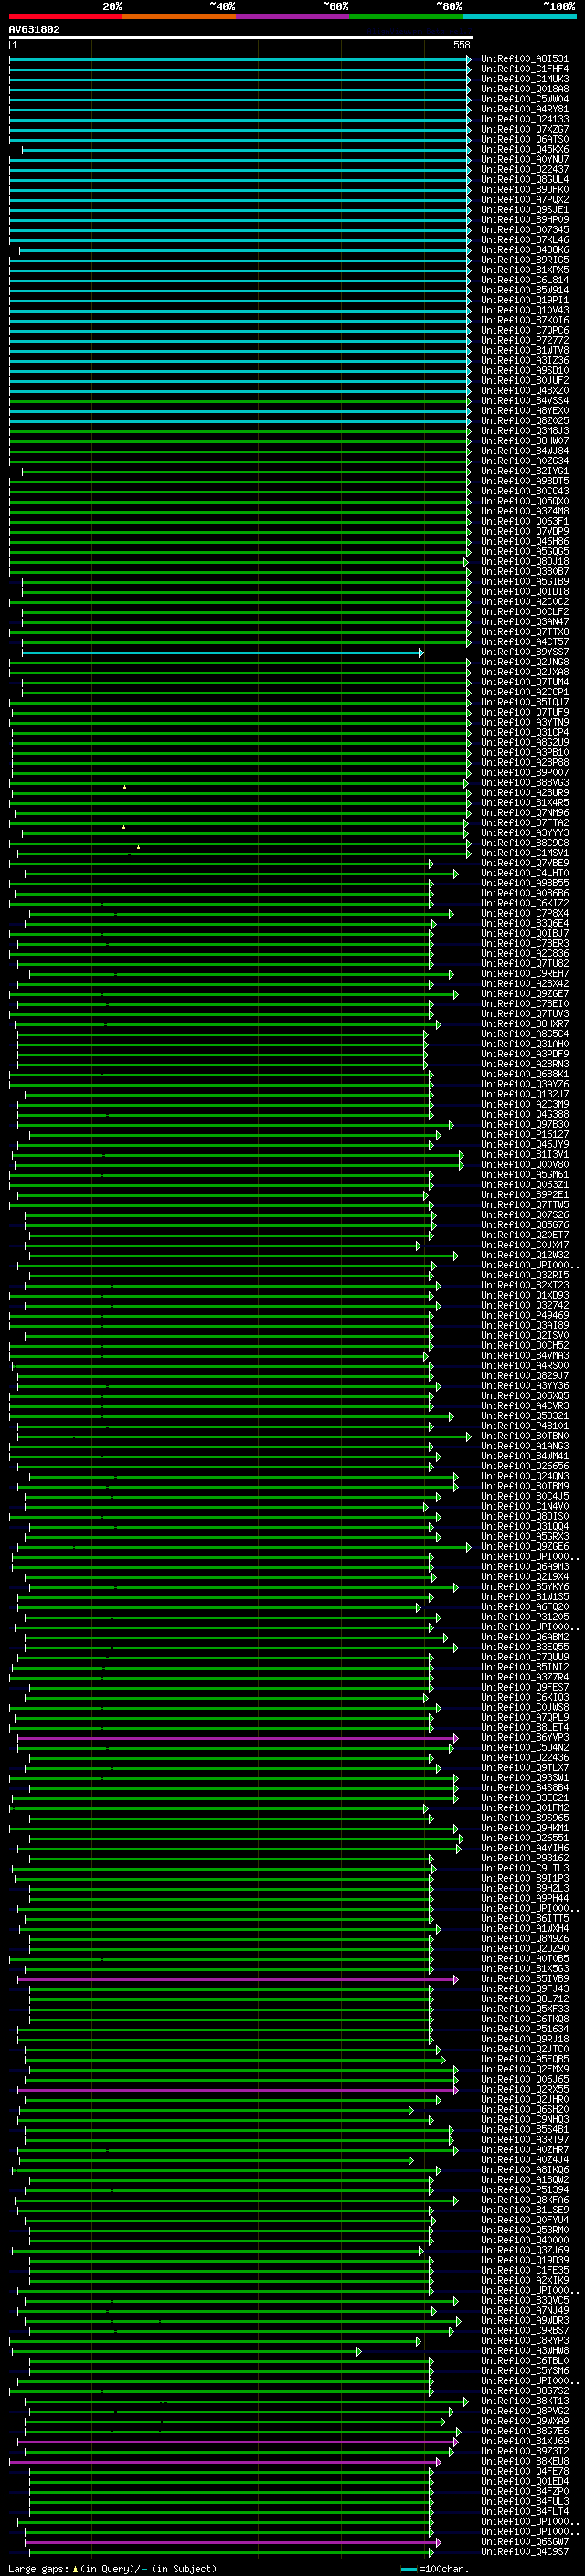
Task: Select the UniRef100_Q9HKM1 label
Action: [525, 1827]
